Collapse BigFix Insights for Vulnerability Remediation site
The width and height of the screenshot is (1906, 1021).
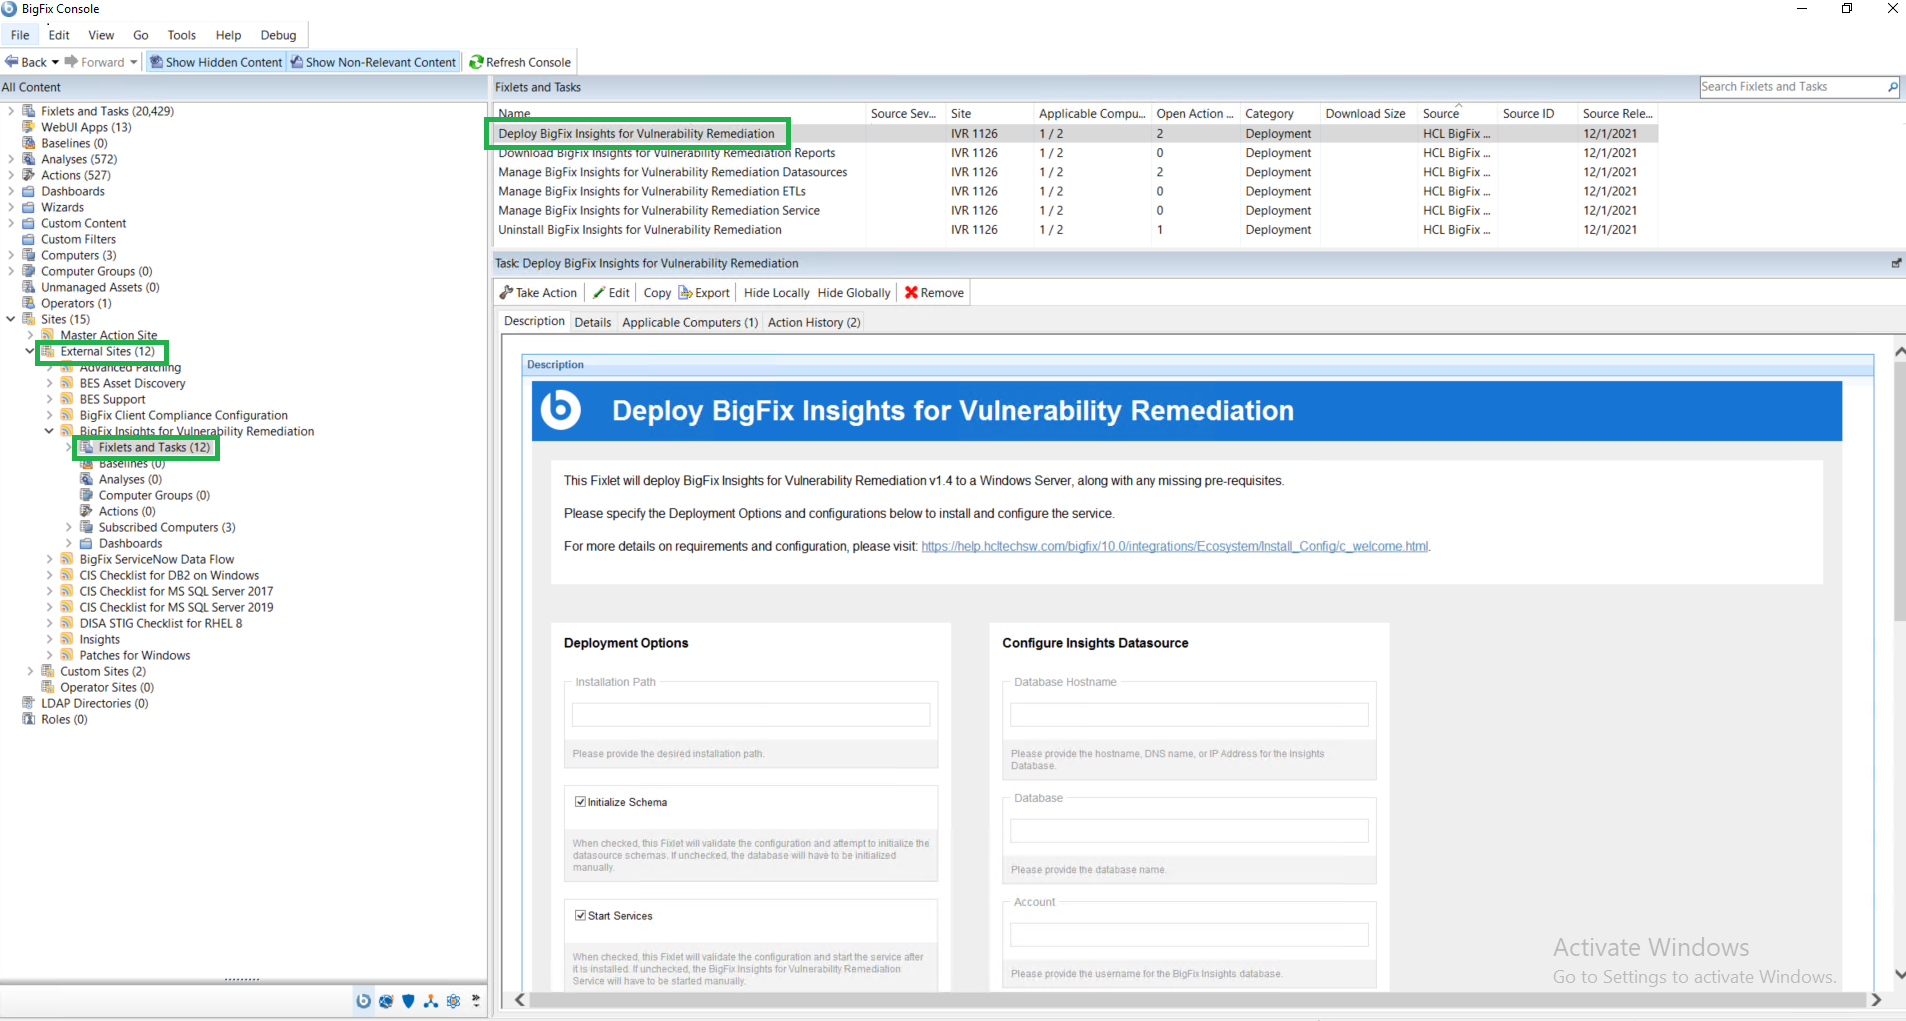(49, 431)
